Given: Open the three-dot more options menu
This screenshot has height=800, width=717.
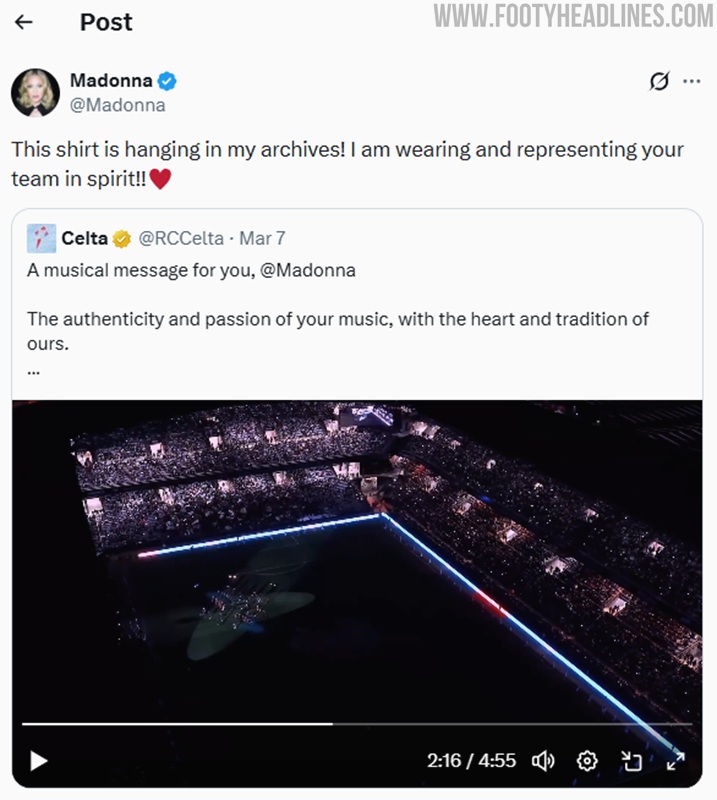Looking at the screenshot, I should click(691, 82).
